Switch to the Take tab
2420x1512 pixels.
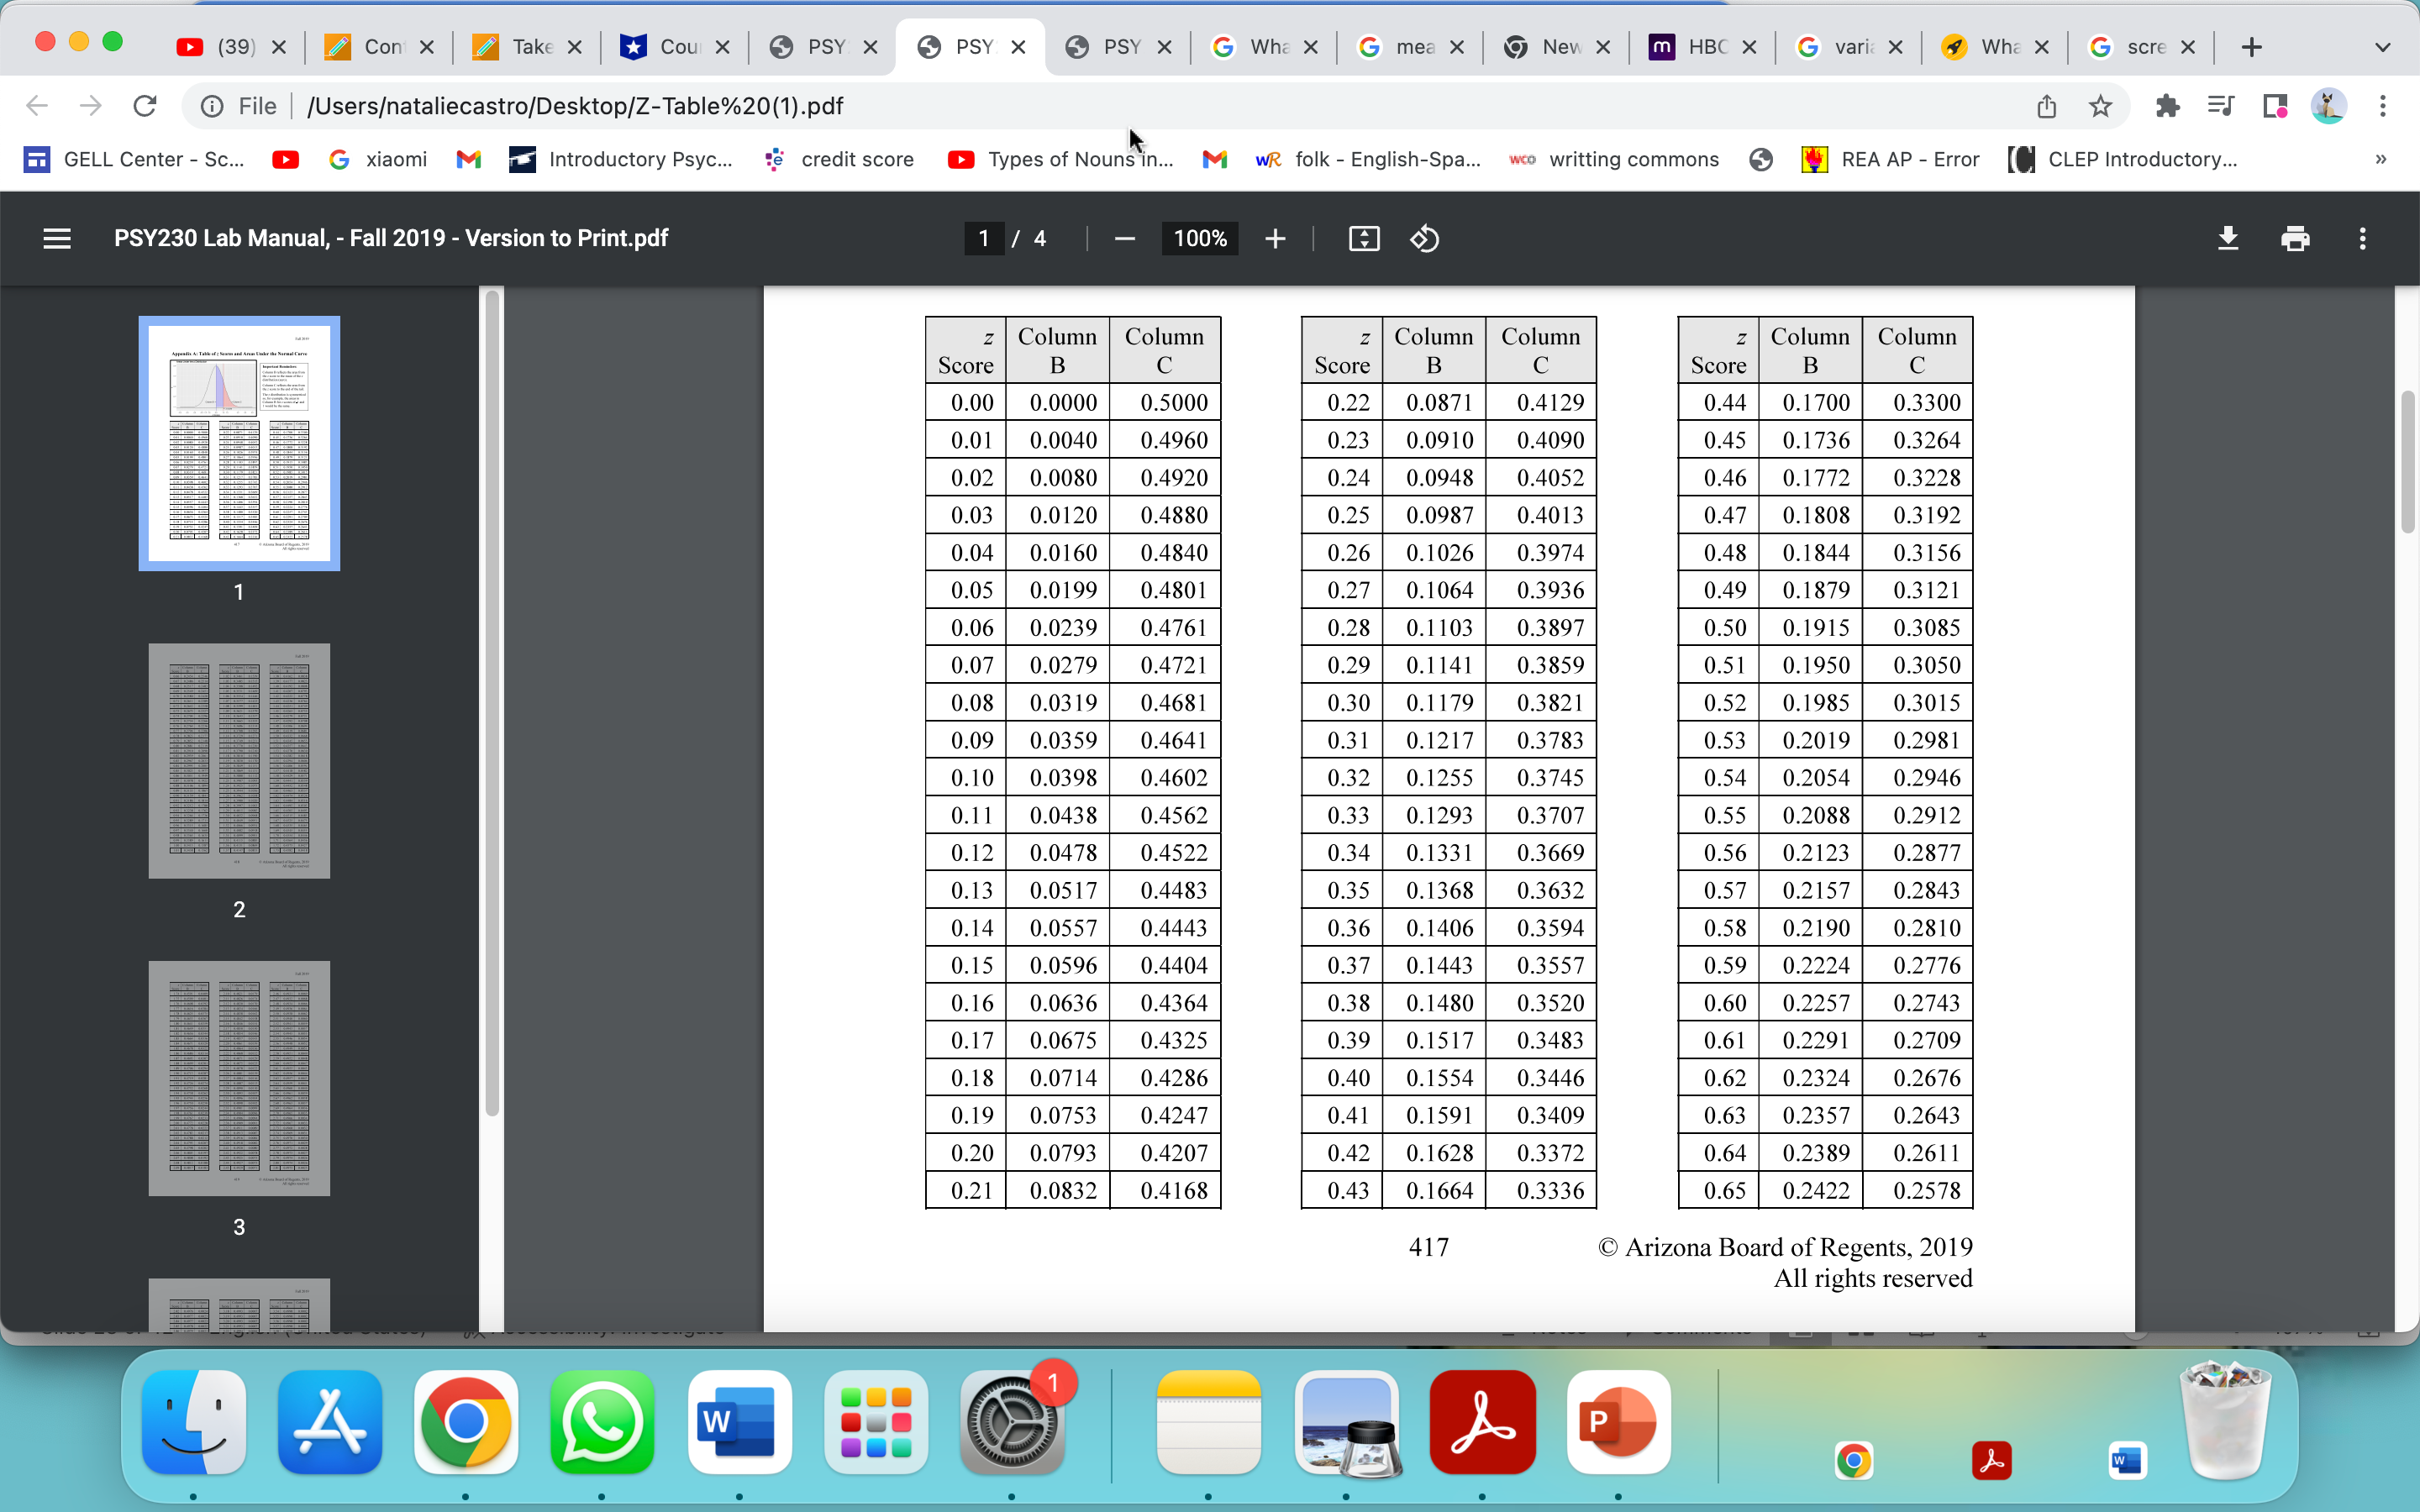[524, 47]
